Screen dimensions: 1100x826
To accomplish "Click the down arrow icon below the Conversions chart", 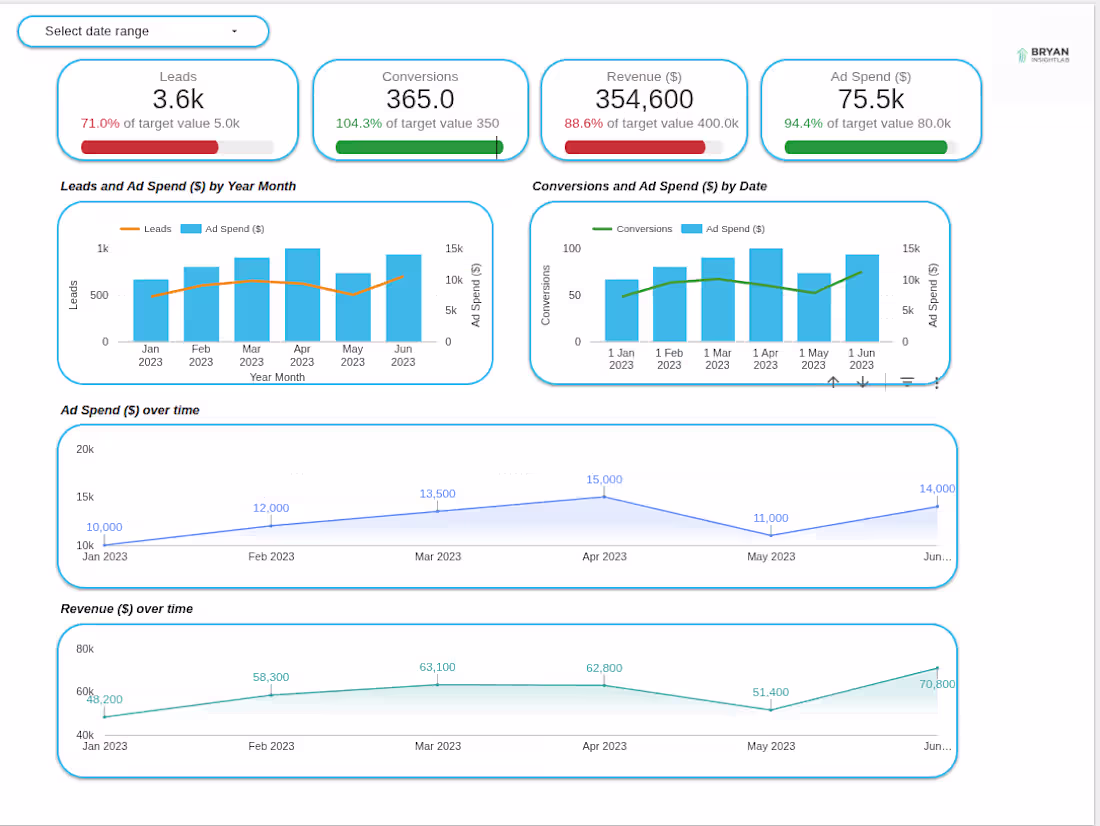I will [x=862, y=382].
